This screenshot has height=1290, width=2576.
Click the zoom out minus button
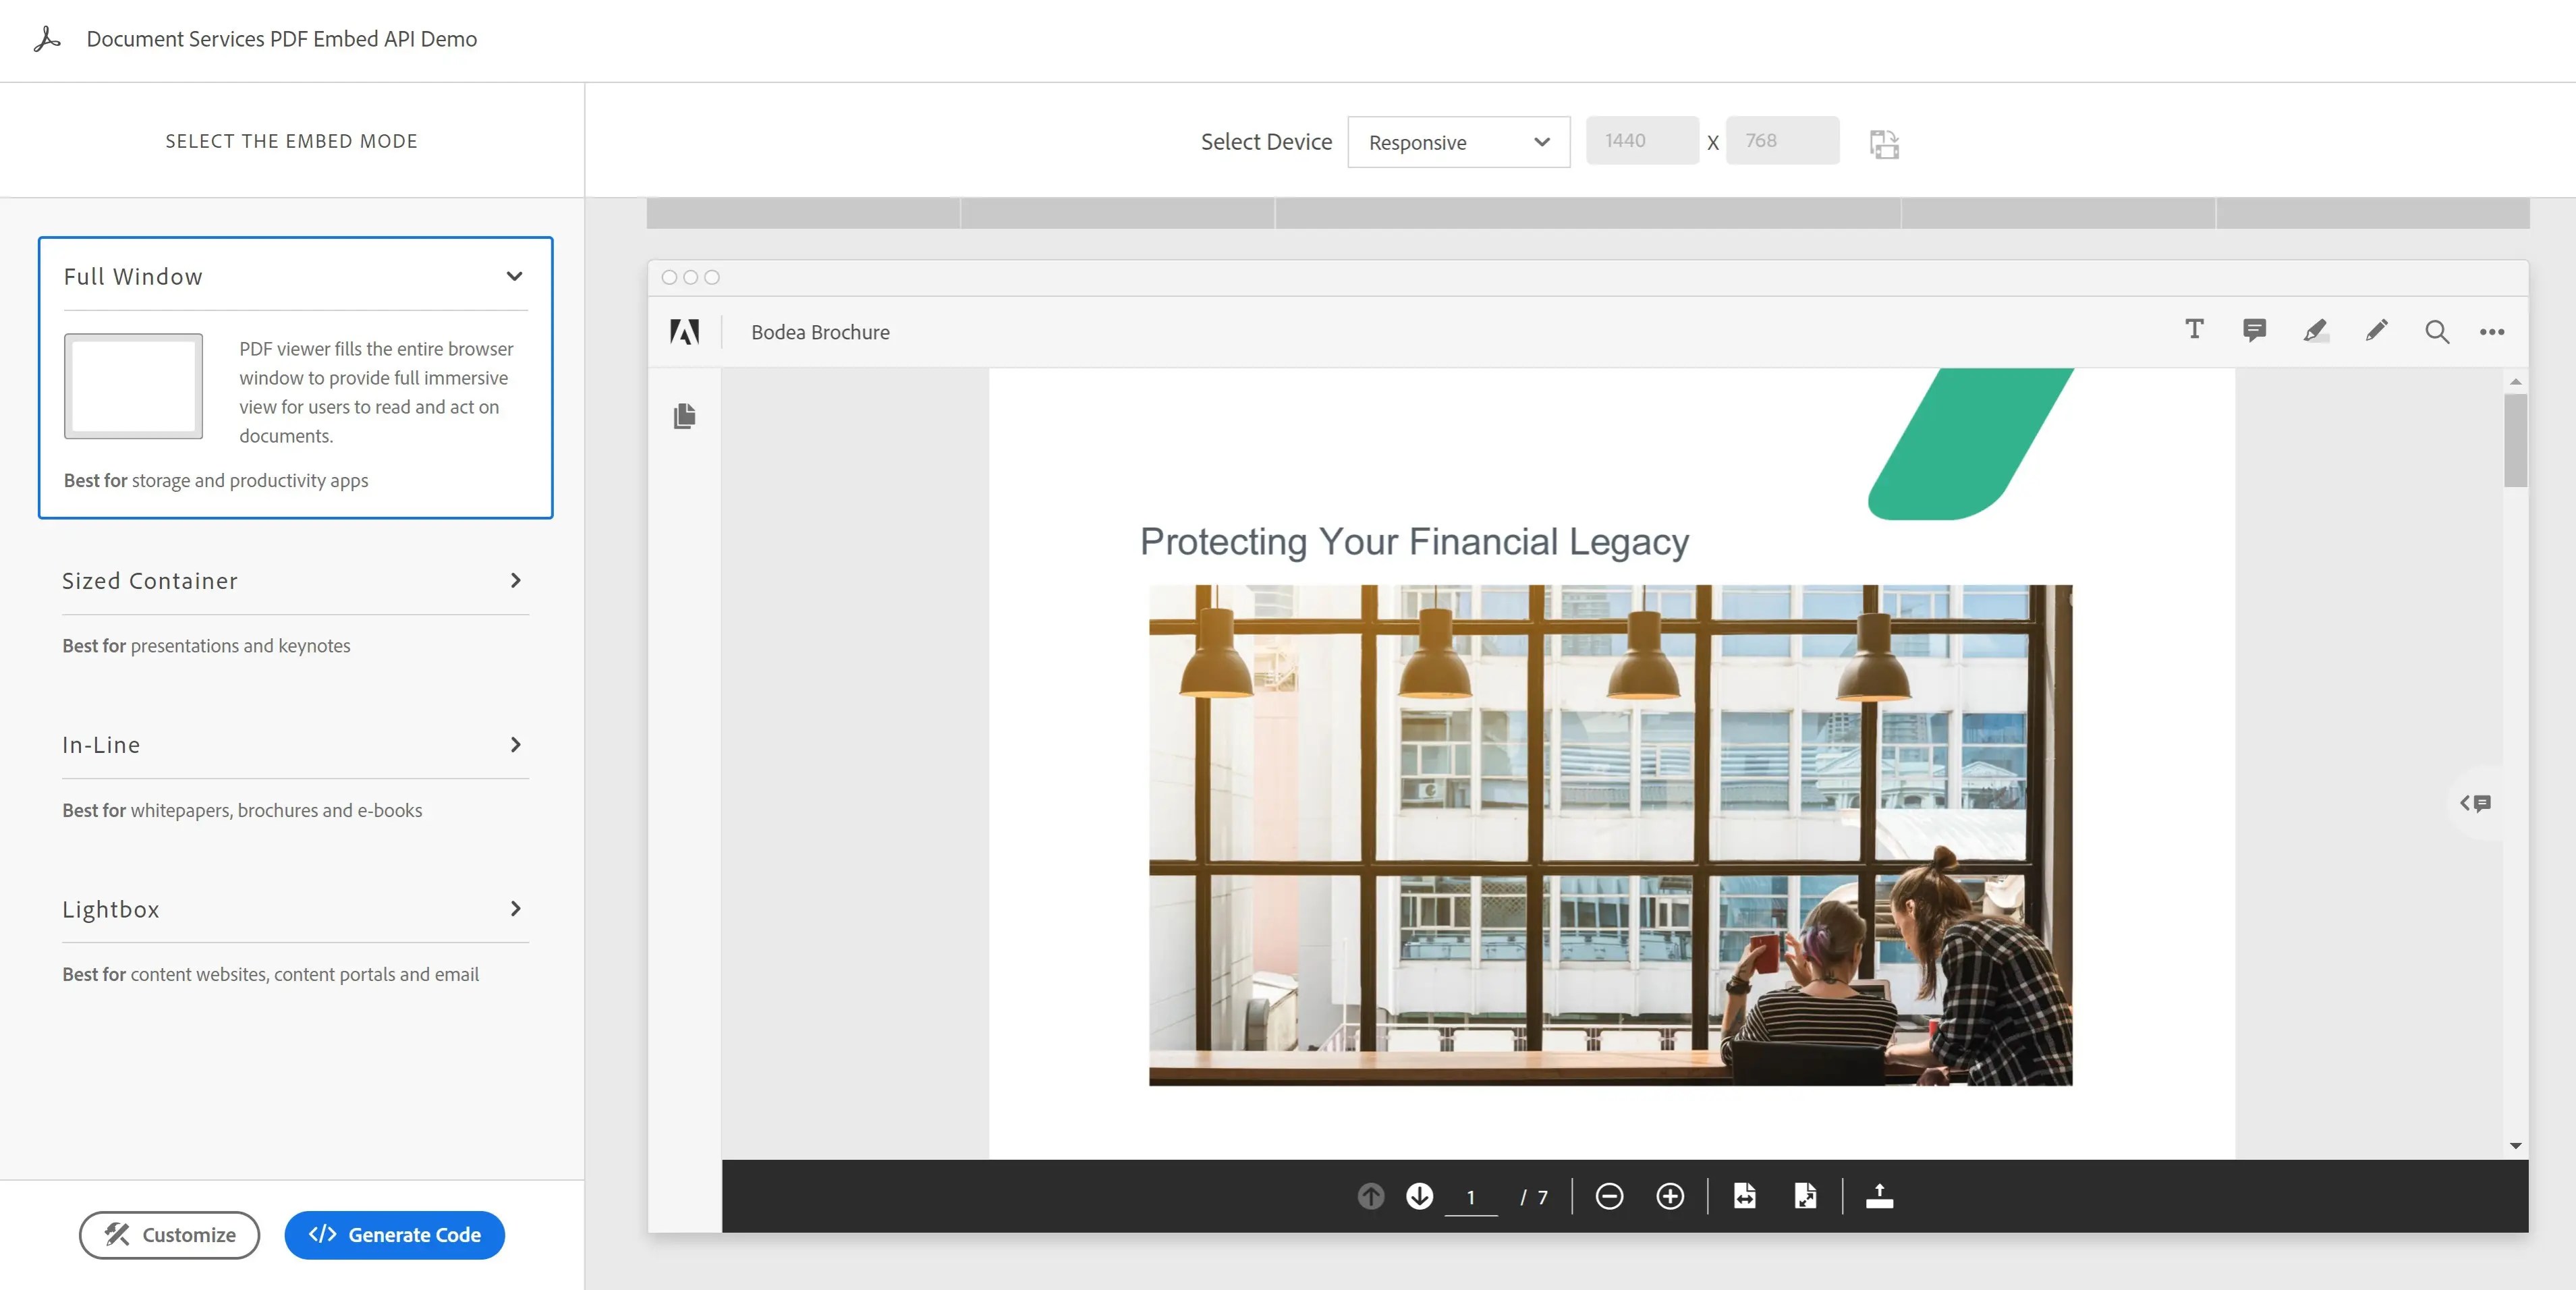(x=1609, y=1196)
